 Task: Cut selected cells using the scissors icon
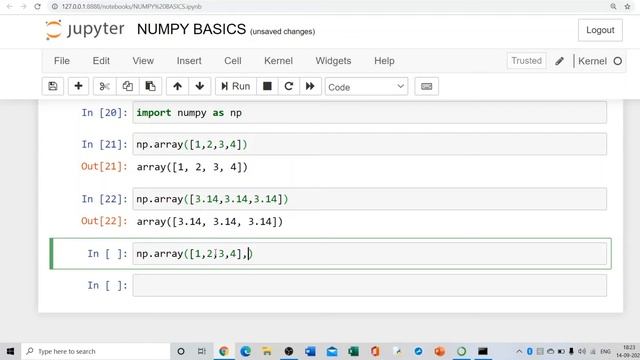(x=104, y=87)
